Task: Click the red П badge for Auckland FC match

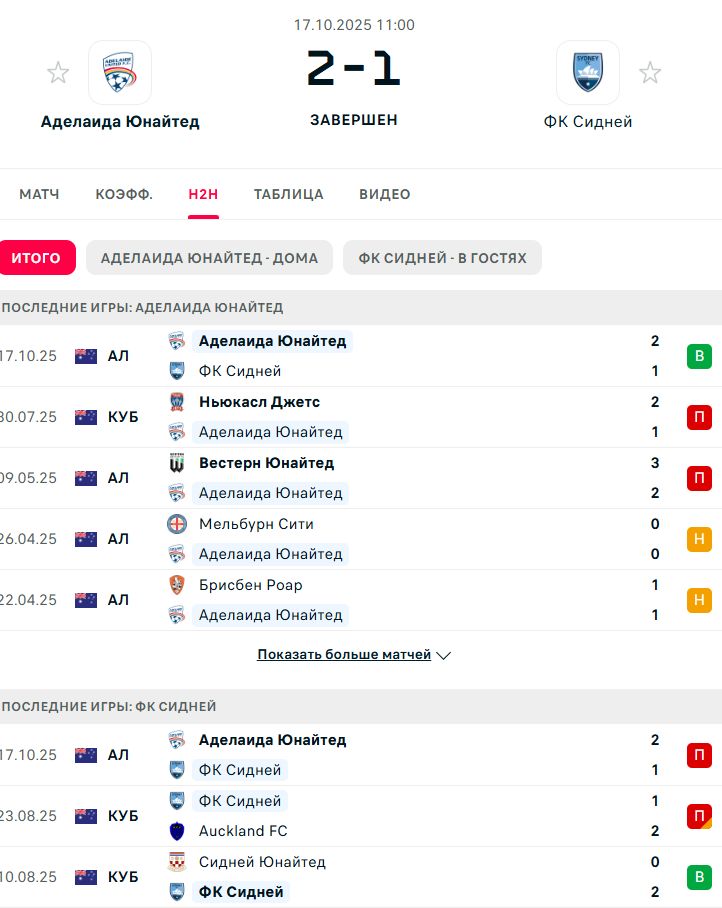Action: click(699, 816)
